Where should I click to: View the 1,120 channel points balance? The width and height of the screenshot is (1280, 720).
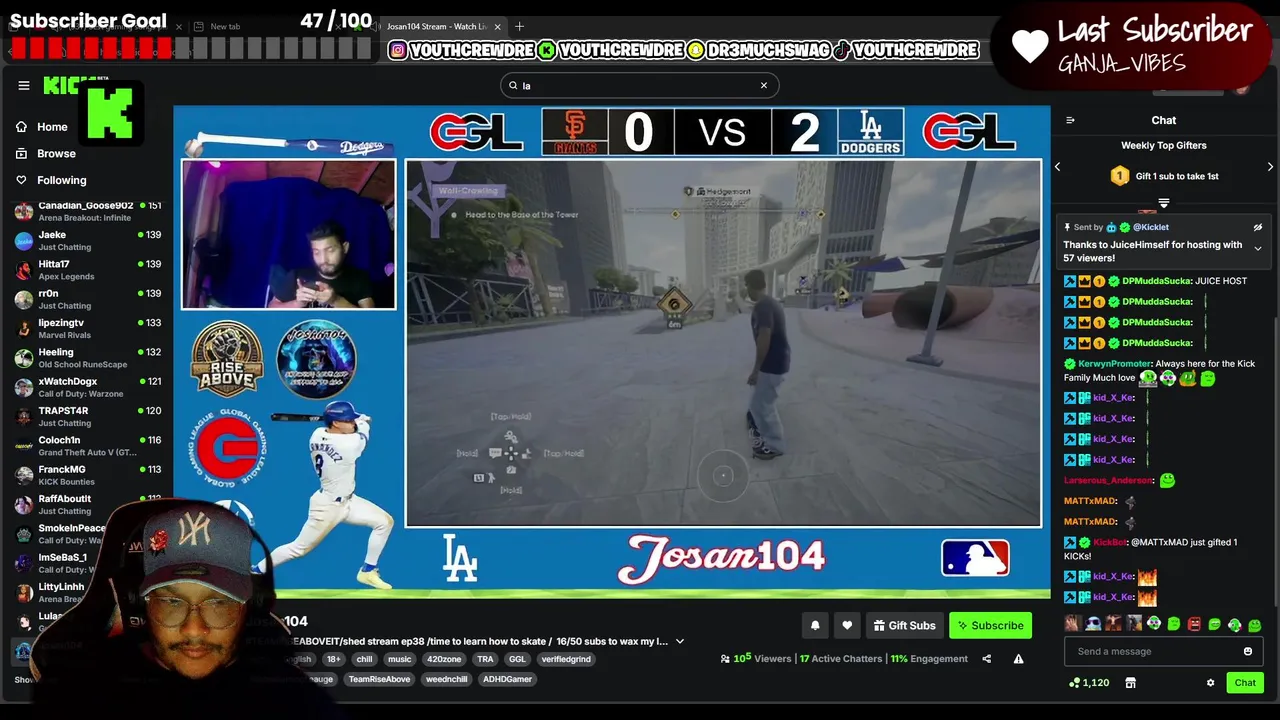click(x=1089, y=683)
